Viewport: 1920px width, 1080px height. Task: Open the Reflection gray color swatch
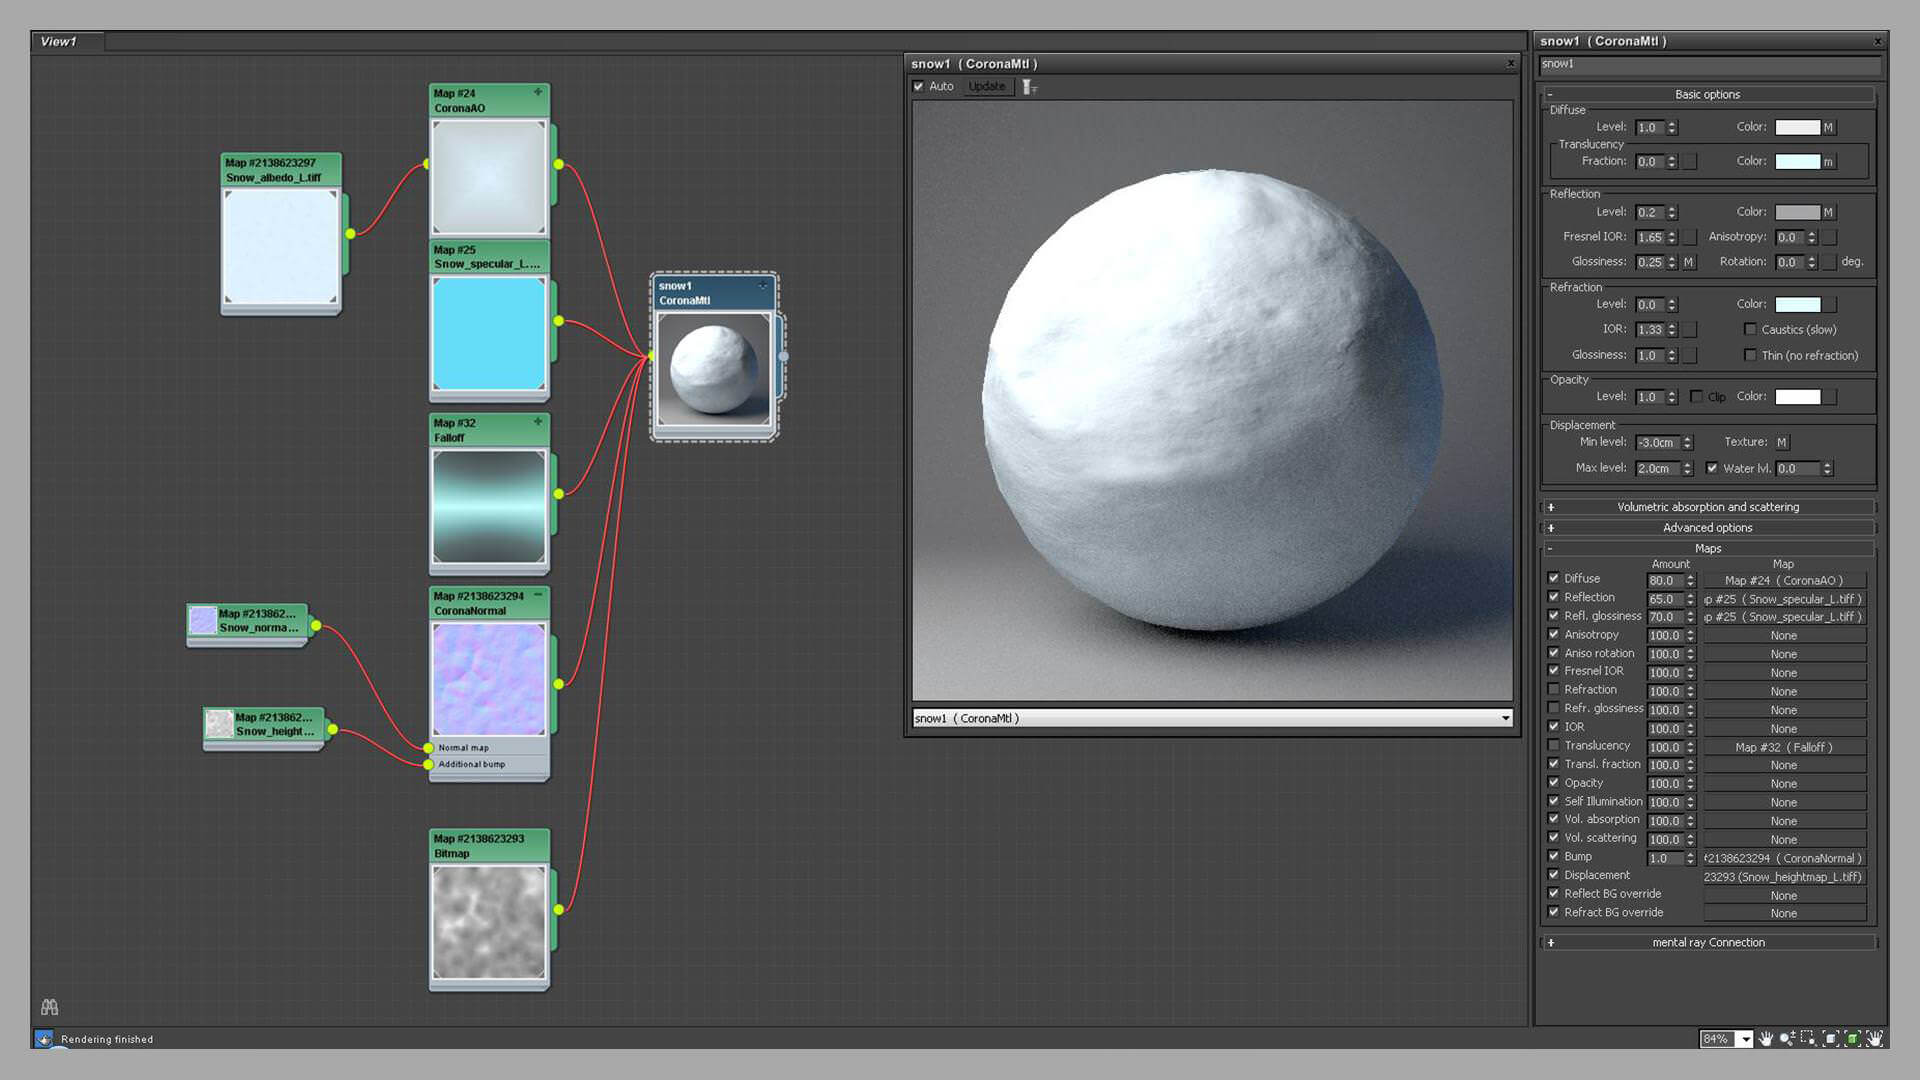pos(1797,212)
